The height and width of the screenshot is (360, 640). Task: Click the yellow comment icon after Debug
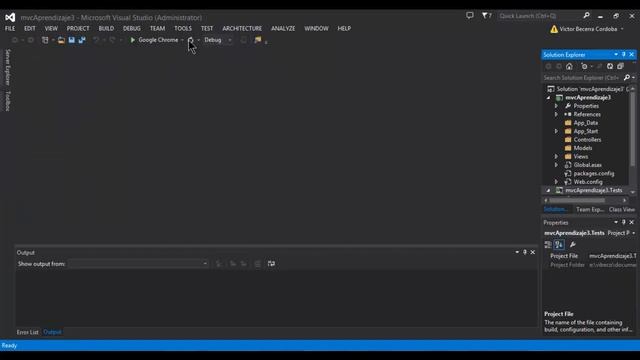coord(258,40)
